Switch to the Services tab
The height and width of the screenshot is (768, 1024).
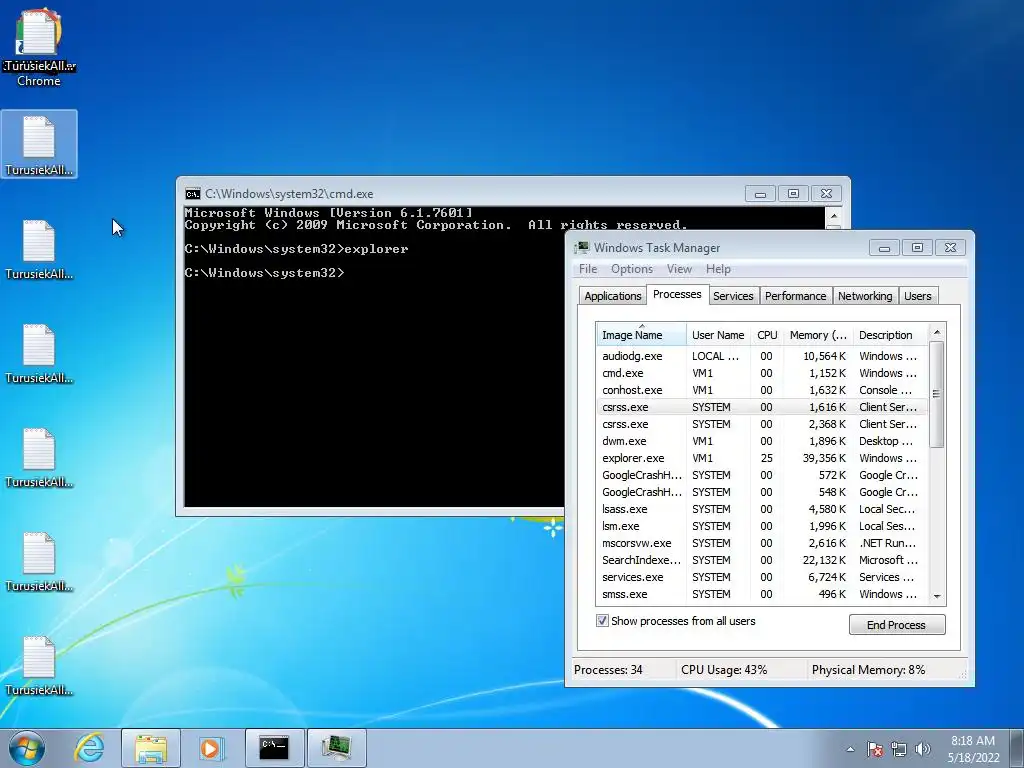pyautogui.click(x=733, y=296)
